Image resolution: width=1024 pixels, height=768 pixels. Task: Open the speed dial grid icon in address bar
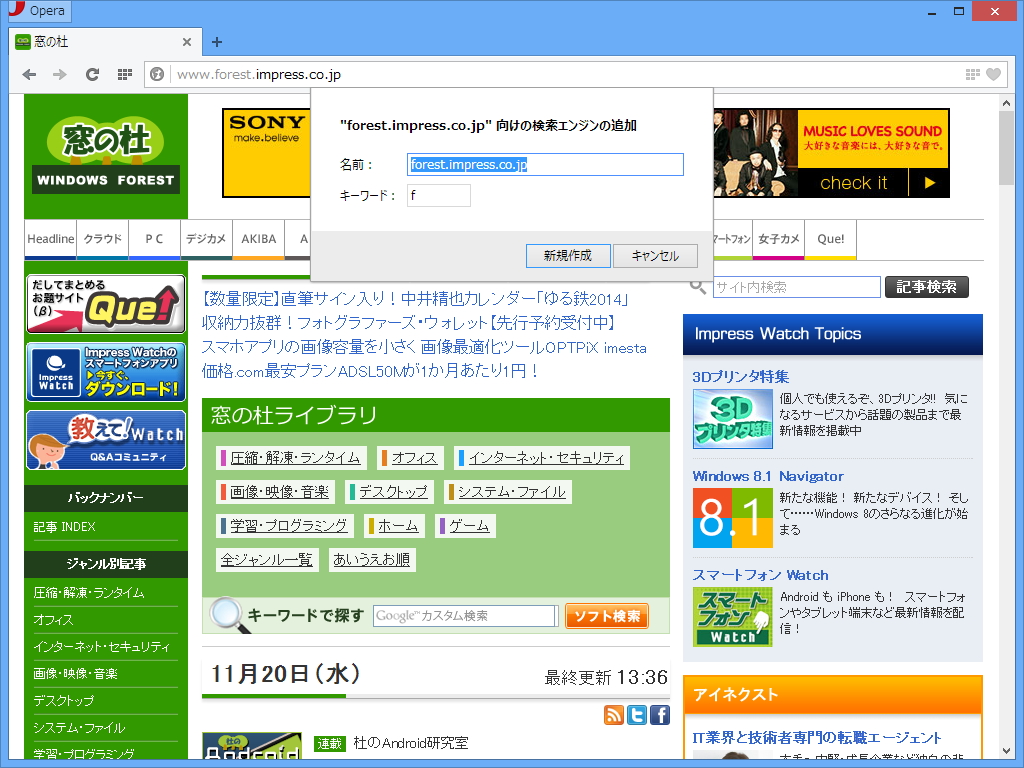tap(971, 74)
